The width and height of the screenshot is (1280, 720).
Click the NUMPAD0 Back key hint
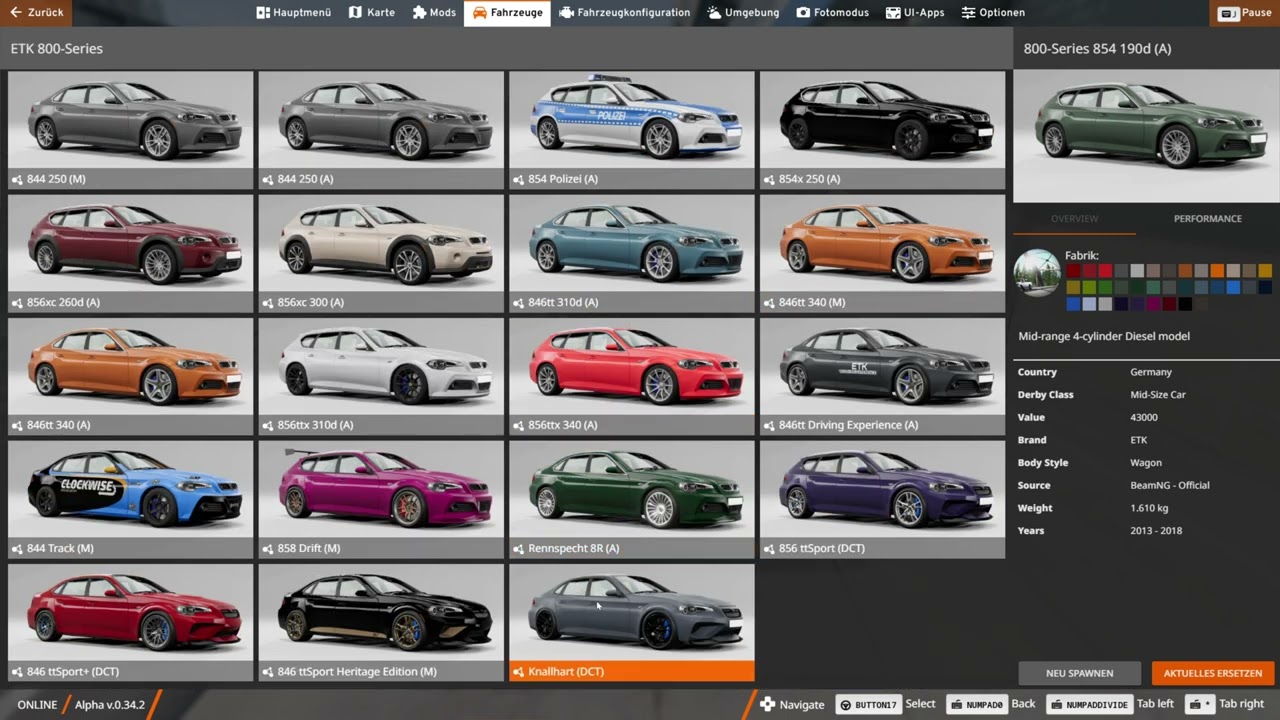pyautogui.click(x=975, y=705)
